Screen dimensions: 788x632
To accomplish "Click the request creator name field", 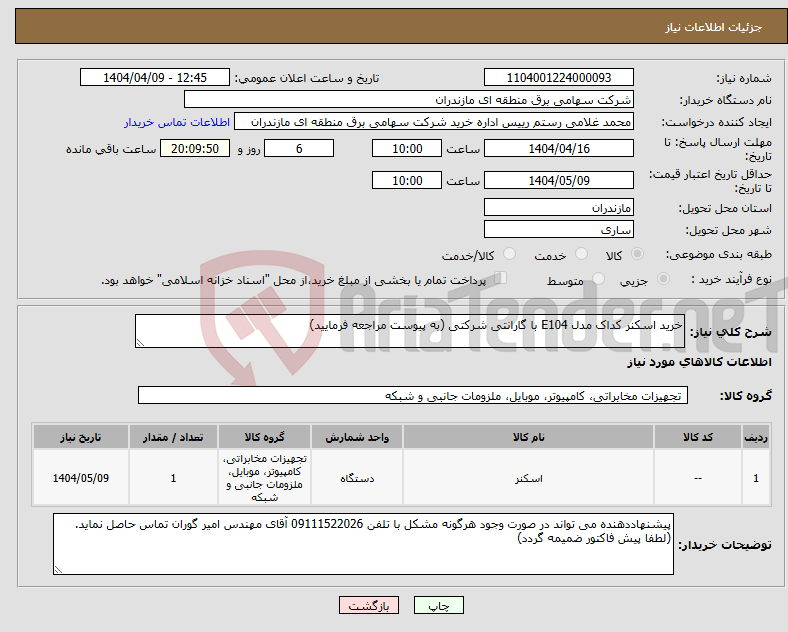I will coord(434,122).
